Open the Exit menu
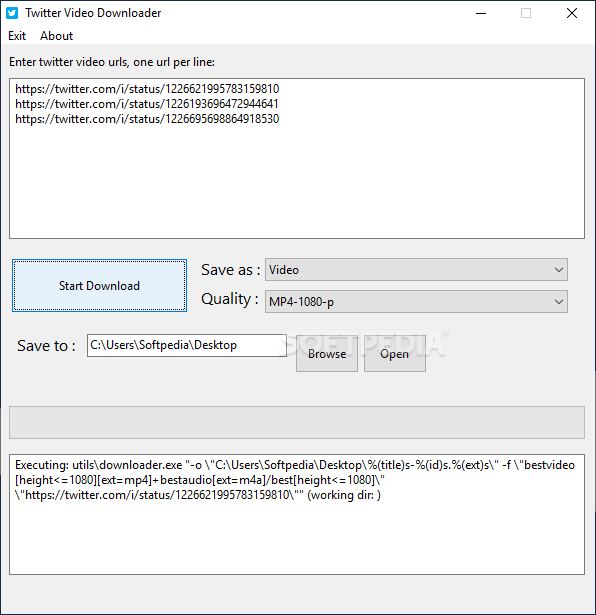This screenshot has width=596, height=615. [x=17, y=36]
